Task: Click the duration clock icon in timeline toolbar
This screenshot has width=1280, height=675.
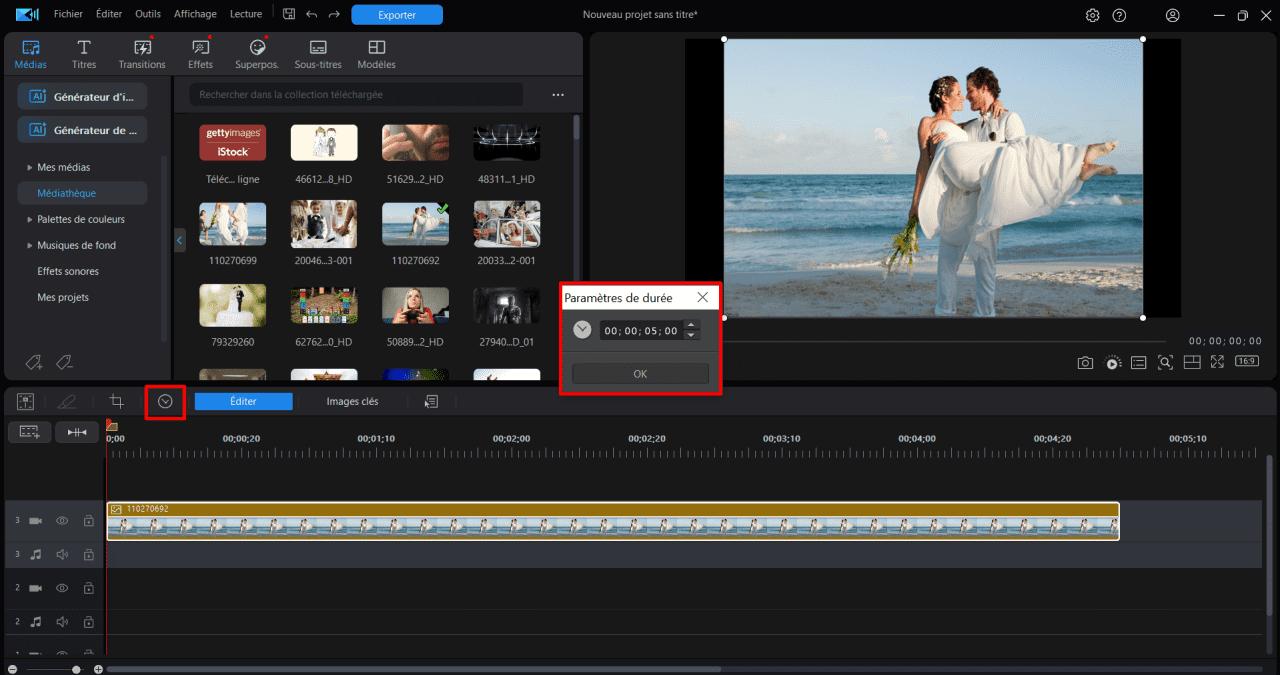Action: [166, 401]
